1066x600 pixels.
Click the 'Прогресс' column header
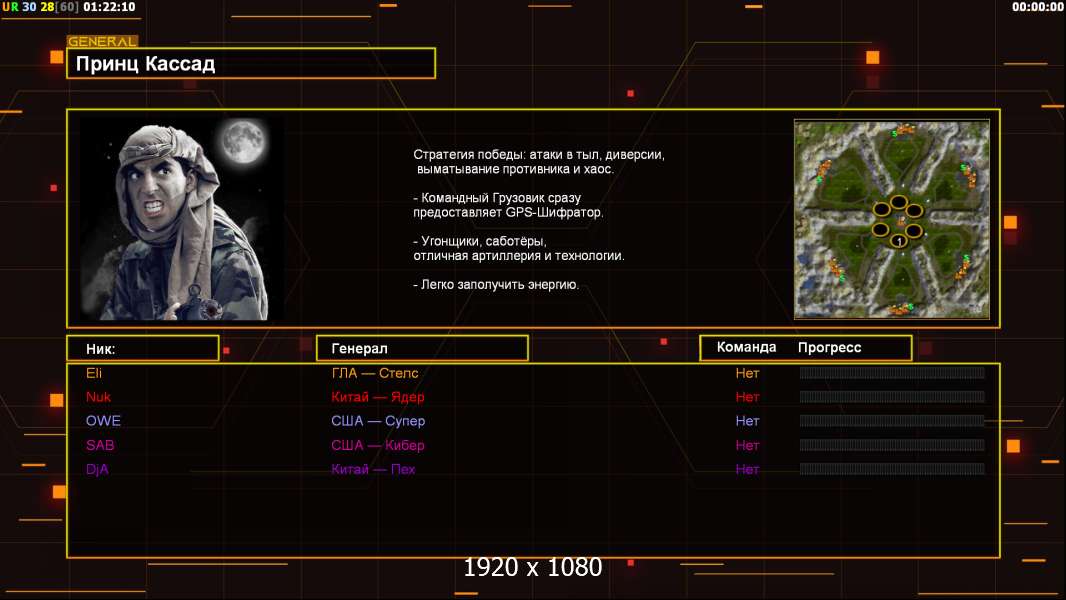click(x=829, y=347)
